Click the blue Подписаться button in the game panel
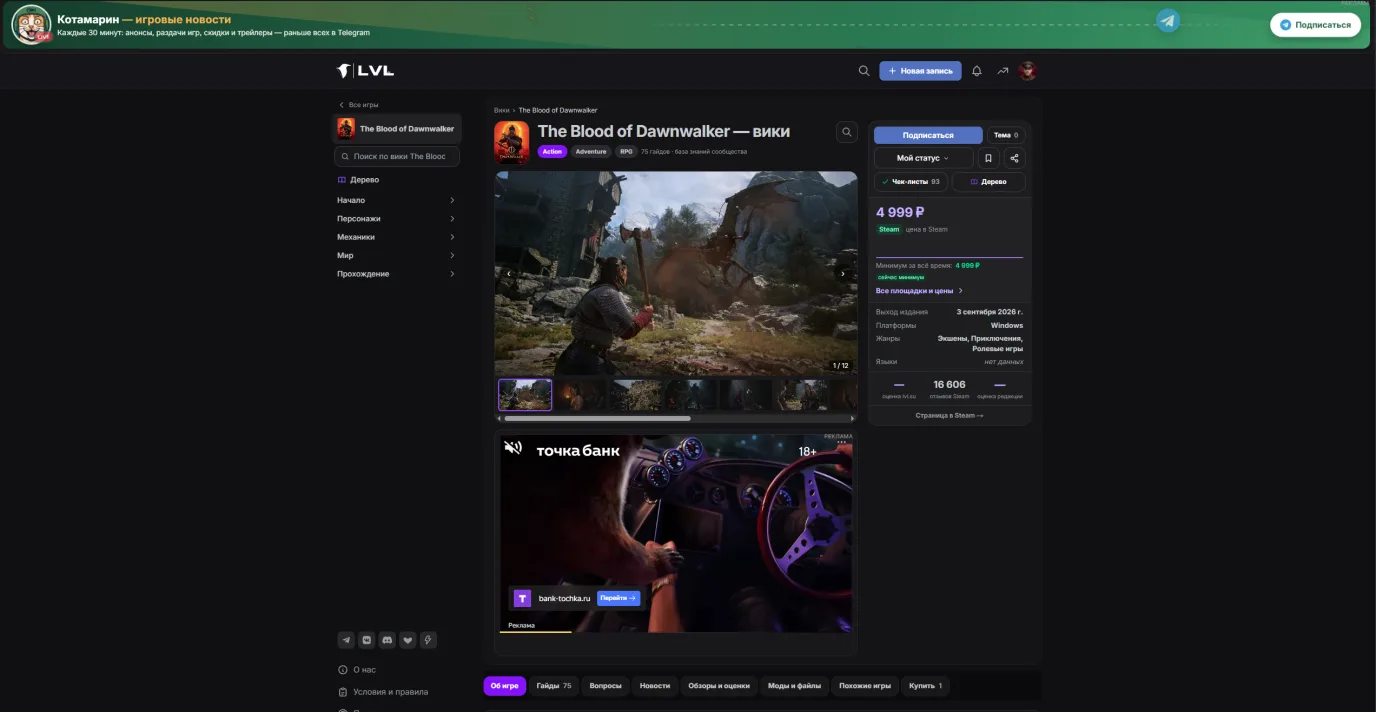 click(928, 135)
